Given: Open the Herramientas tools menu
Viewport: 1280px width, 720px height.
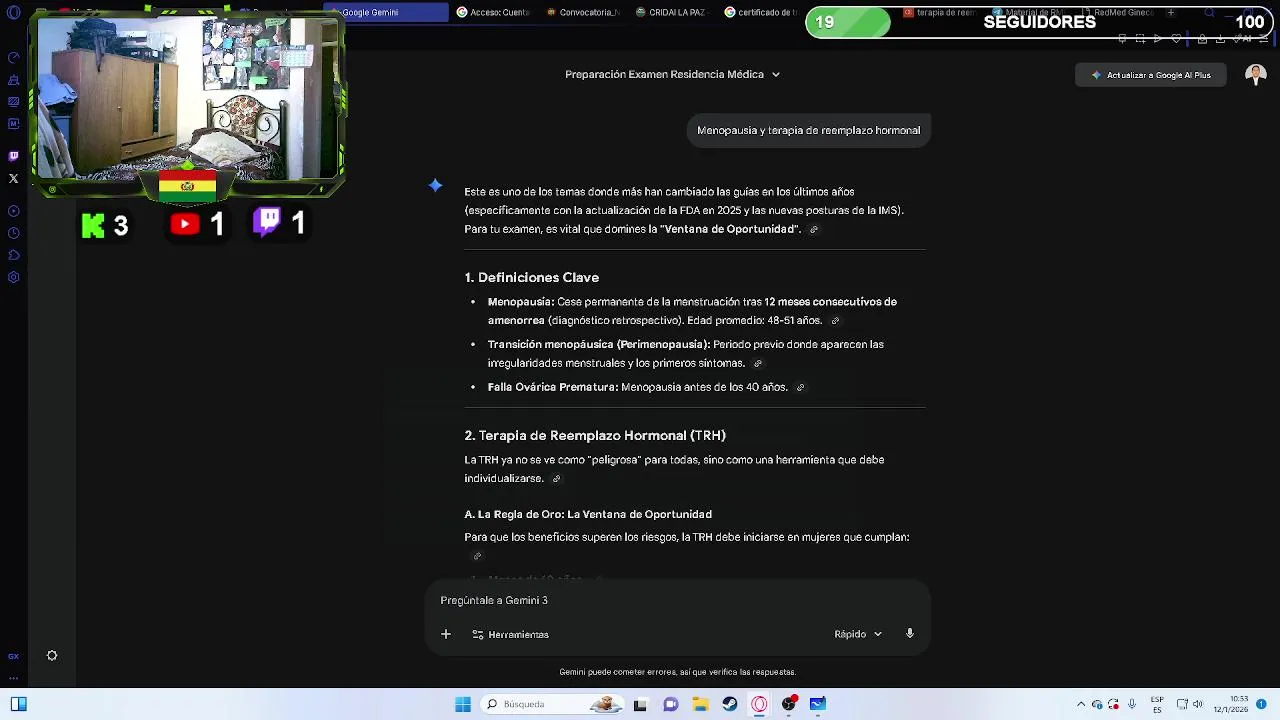Looking at the screenshot, I should click(x=510, y=634).
